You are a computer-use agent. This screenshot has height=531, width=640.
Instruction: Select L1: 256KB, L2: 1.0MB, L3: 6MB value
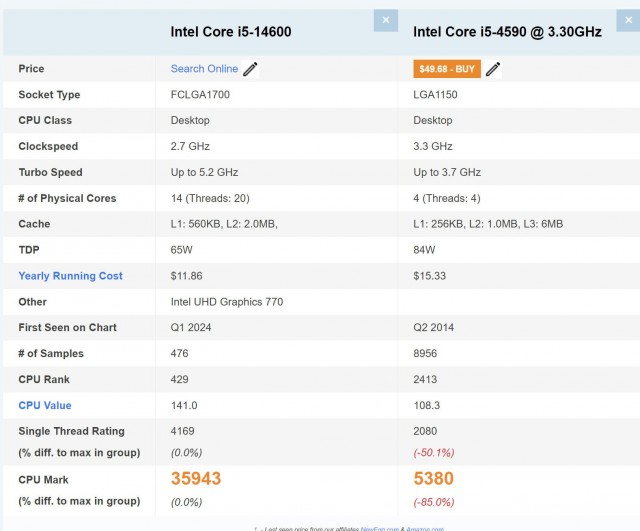pos(488,224)
